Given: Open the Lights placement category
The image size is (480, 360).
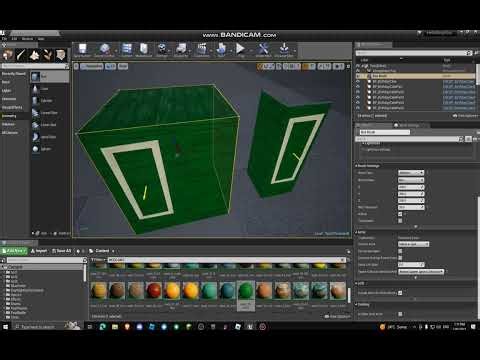Looking at the screenshot, I should [x=7, y=91].
